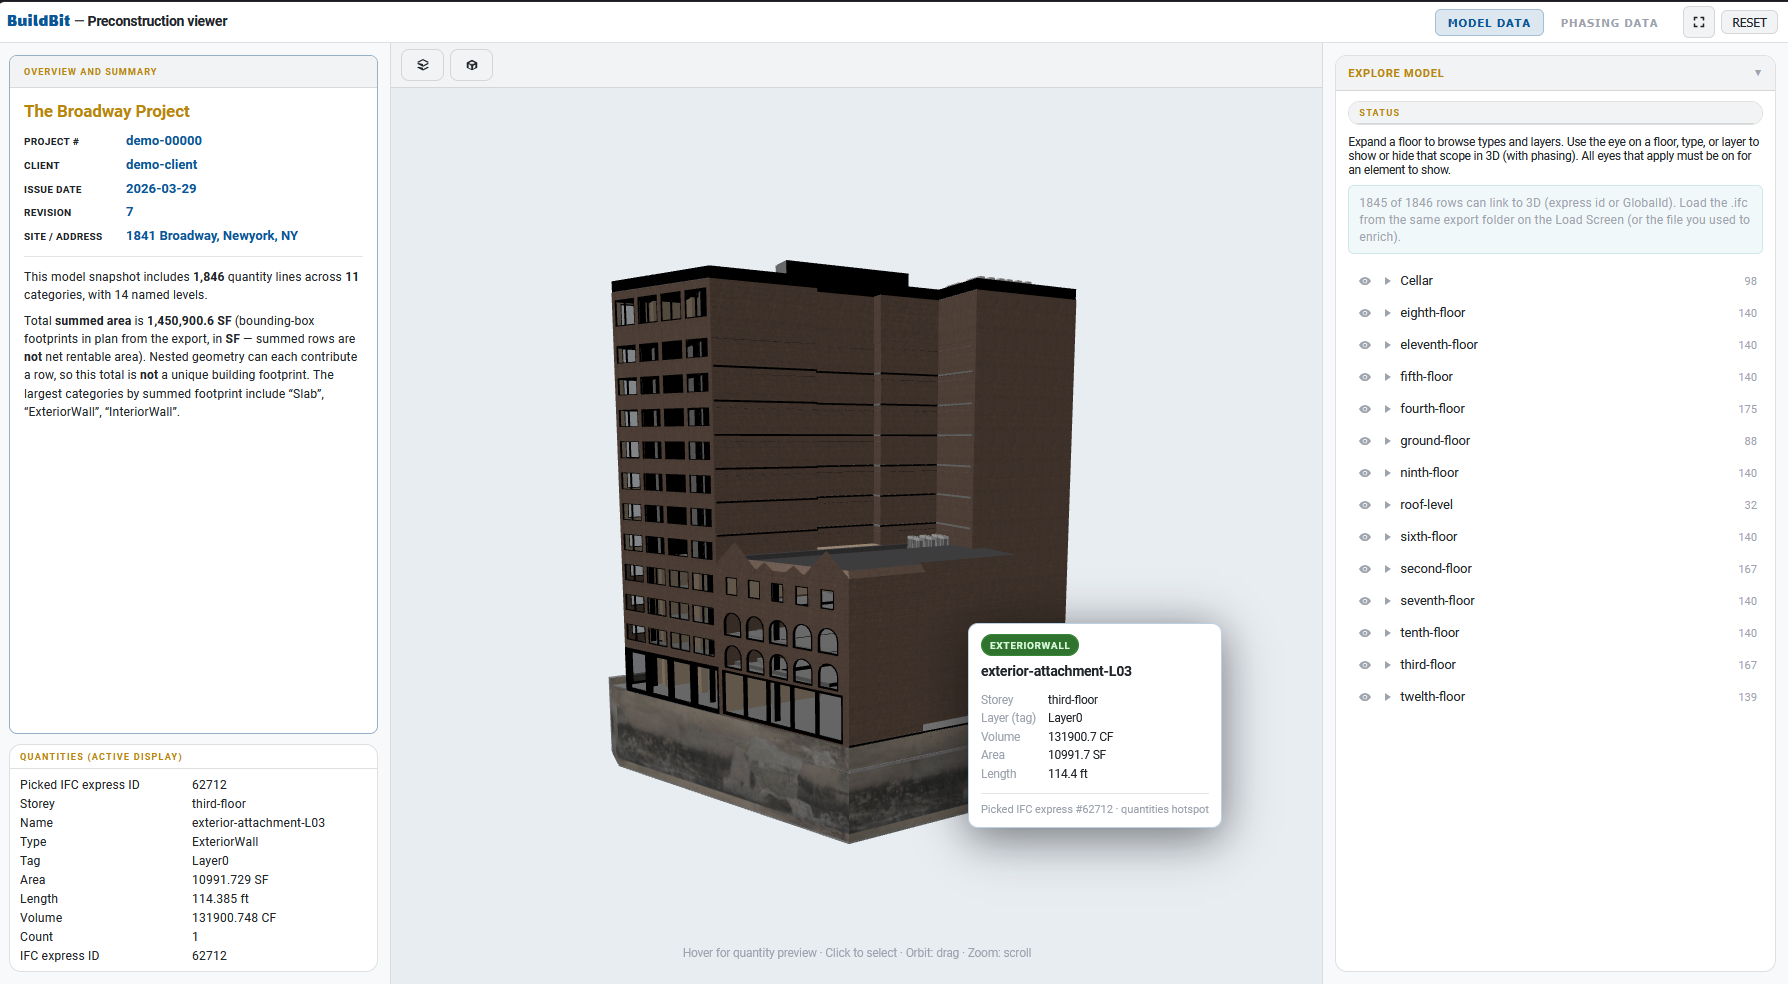The image size is (1788, 984).
Task: Toggle visibility eye for fifth-floor
Action: (x=1364, y=377)
